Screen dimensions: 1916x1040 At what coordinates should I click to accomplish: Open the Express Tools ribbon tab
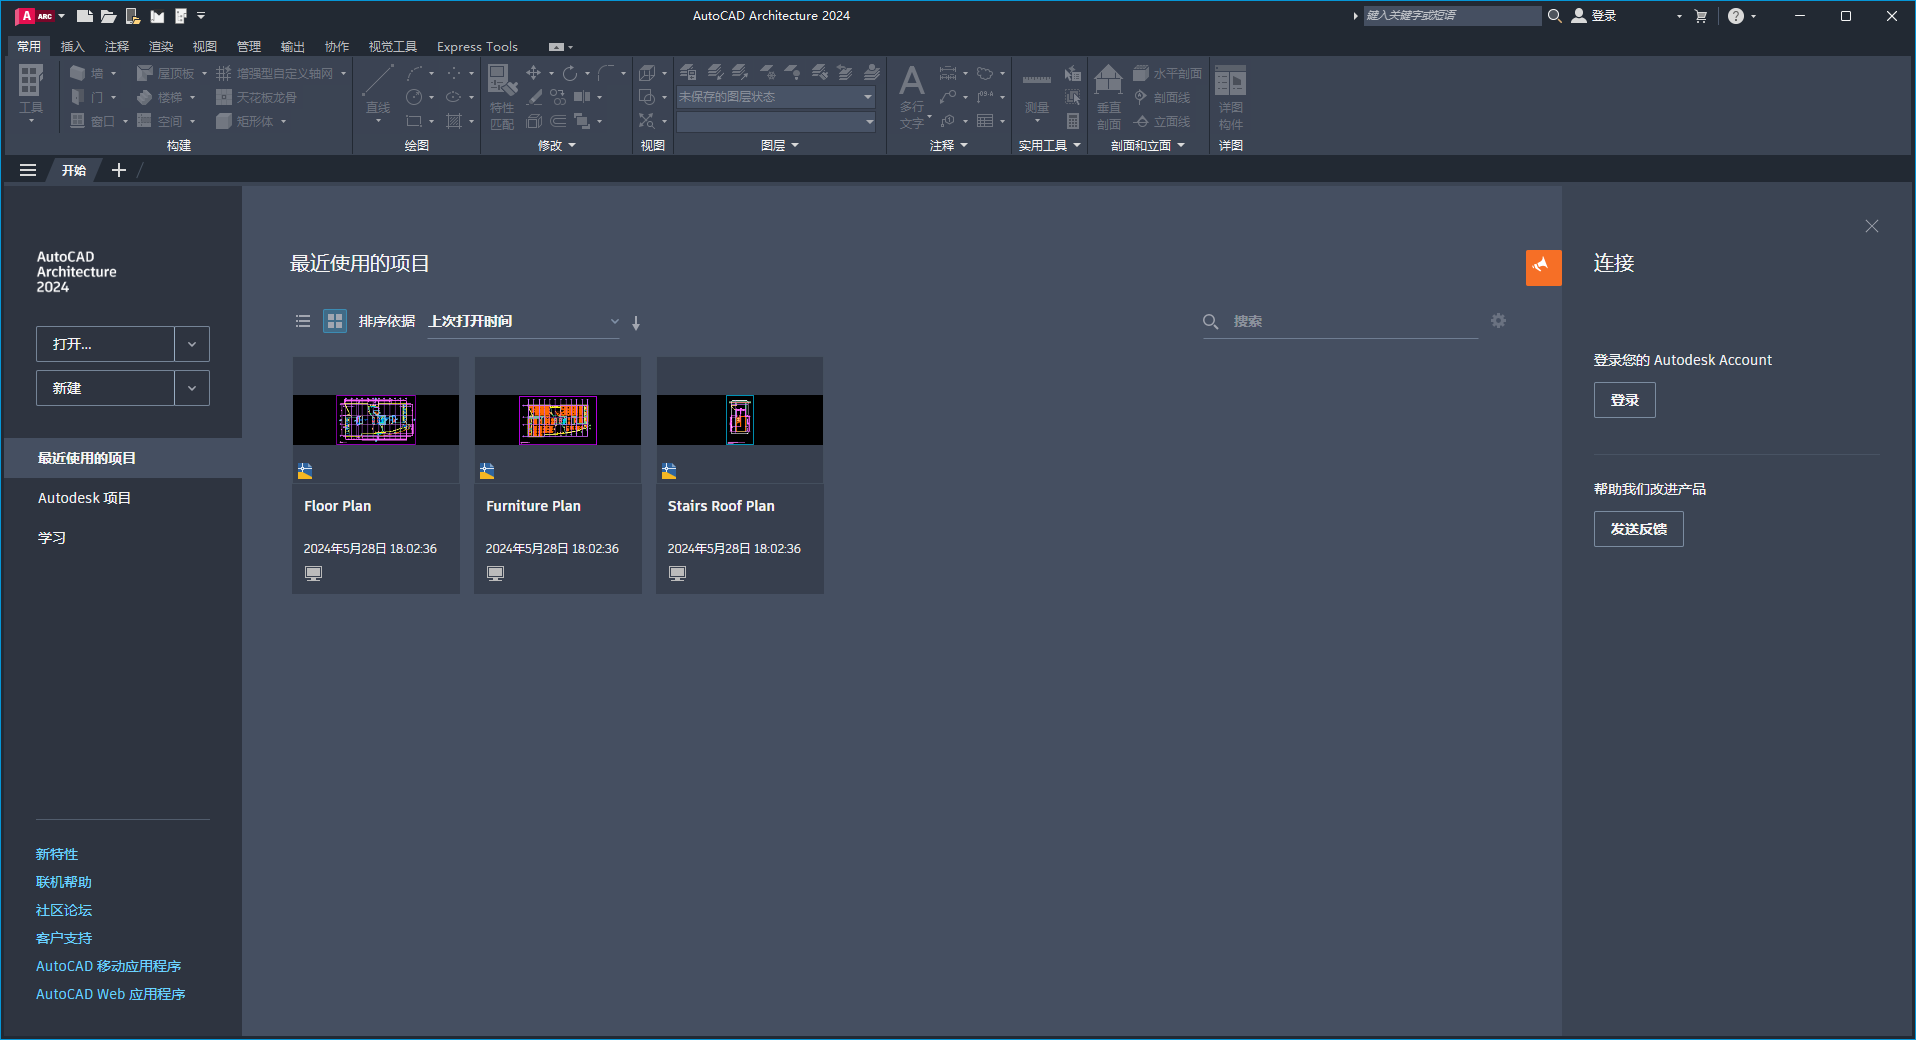pos(477,46)
